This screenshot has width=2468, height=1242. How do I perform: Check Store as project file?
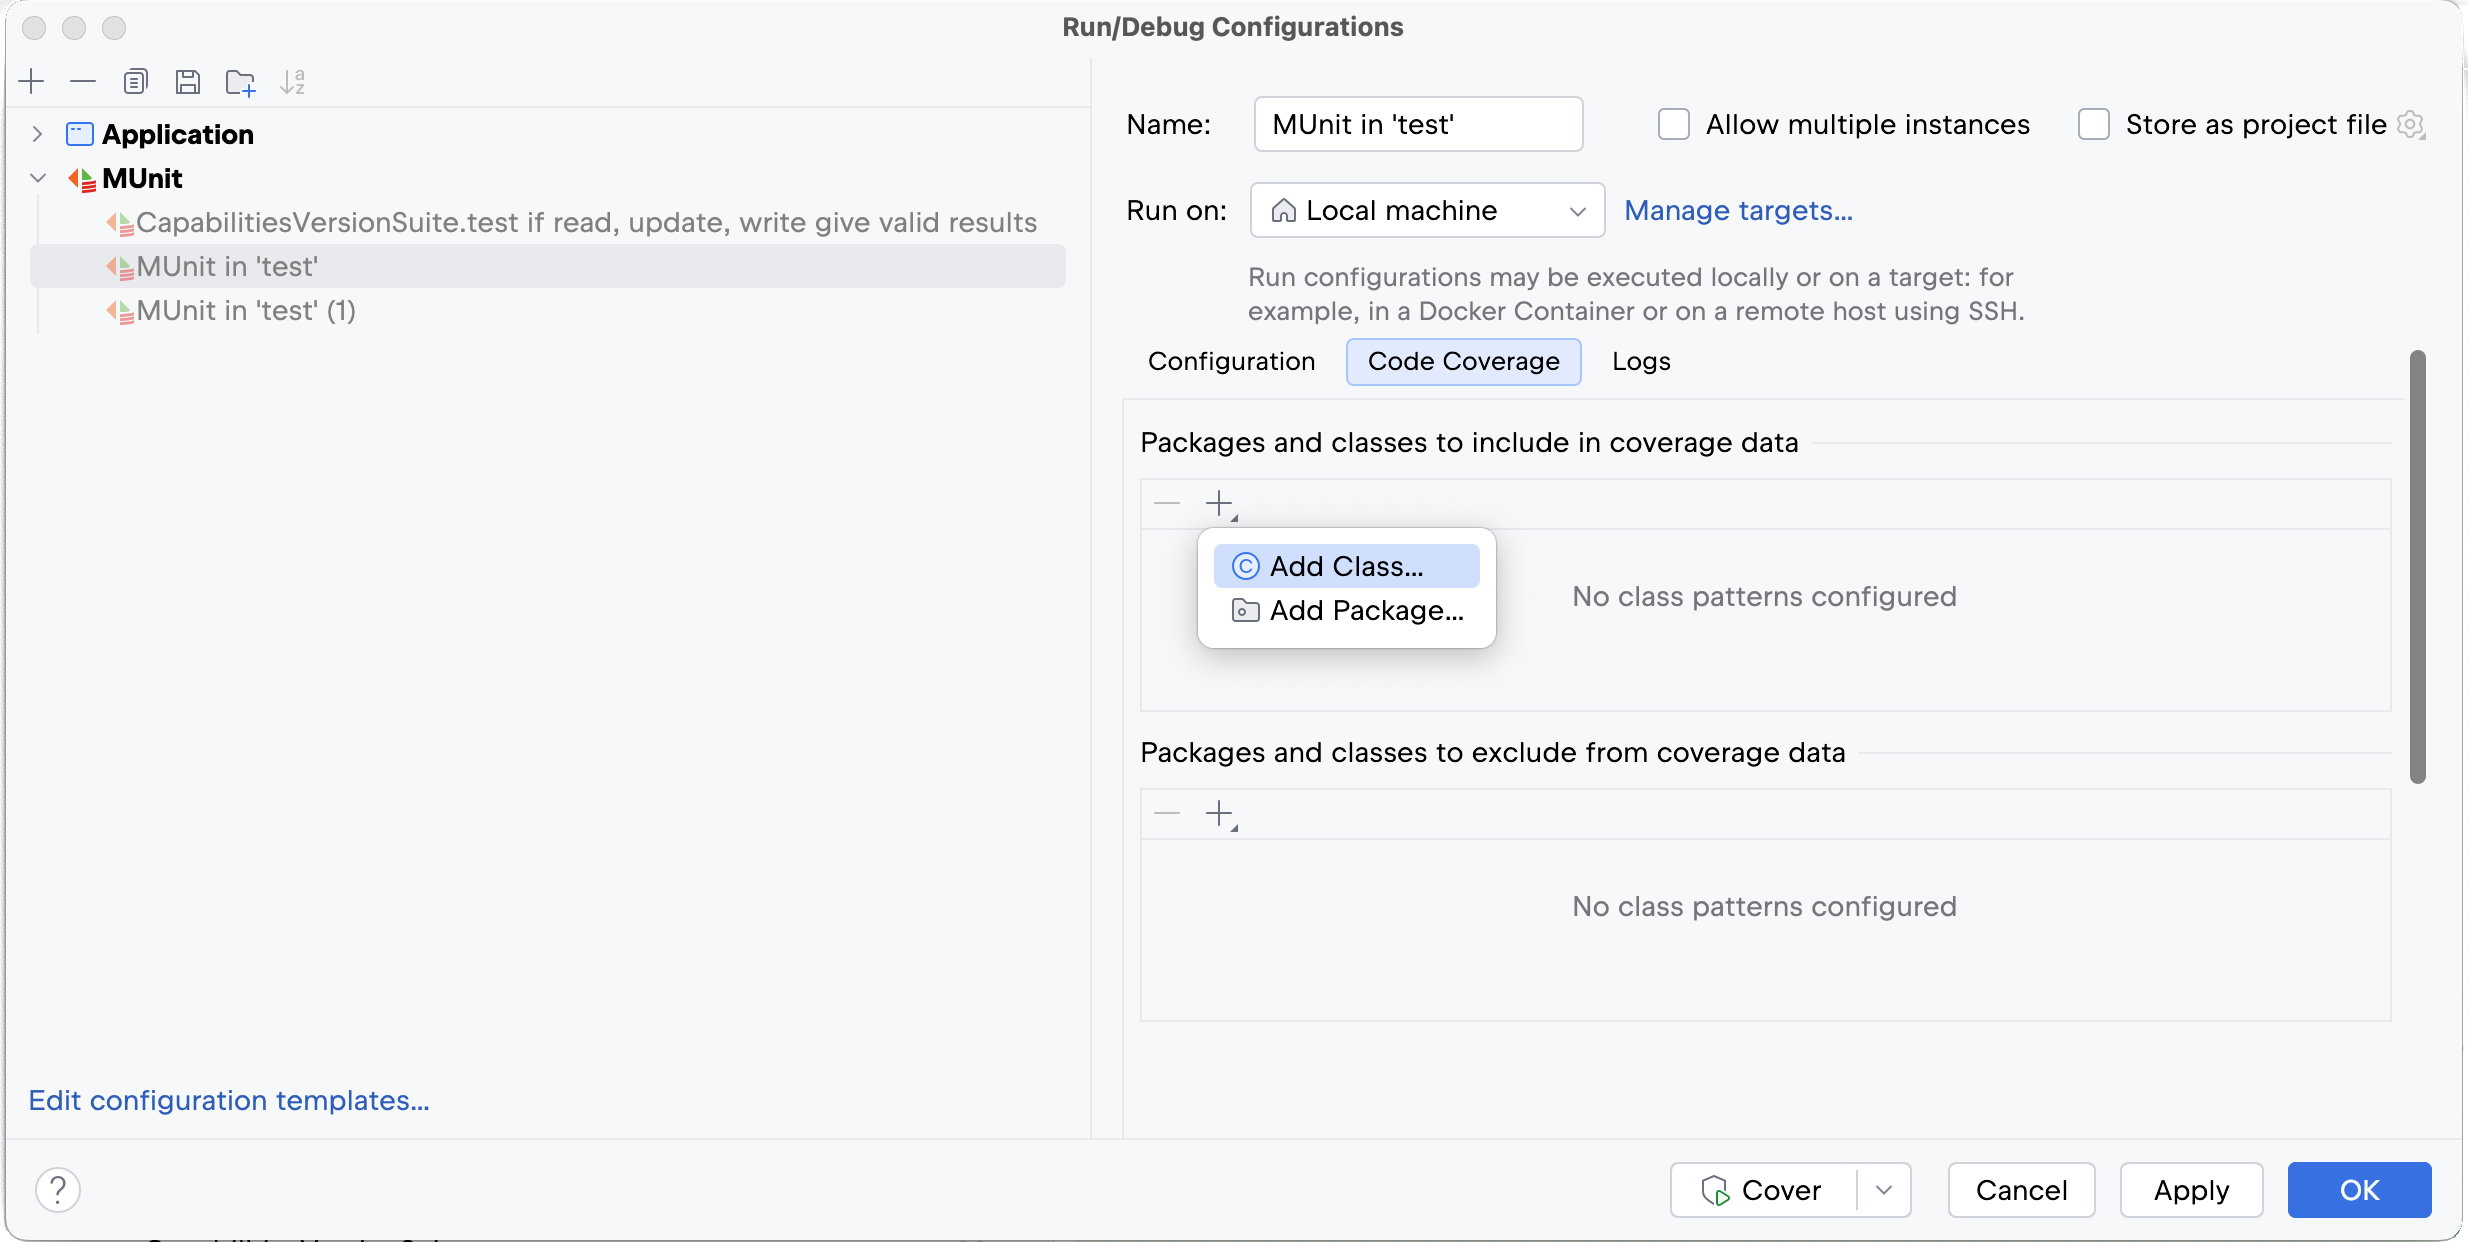(2092, 124)
